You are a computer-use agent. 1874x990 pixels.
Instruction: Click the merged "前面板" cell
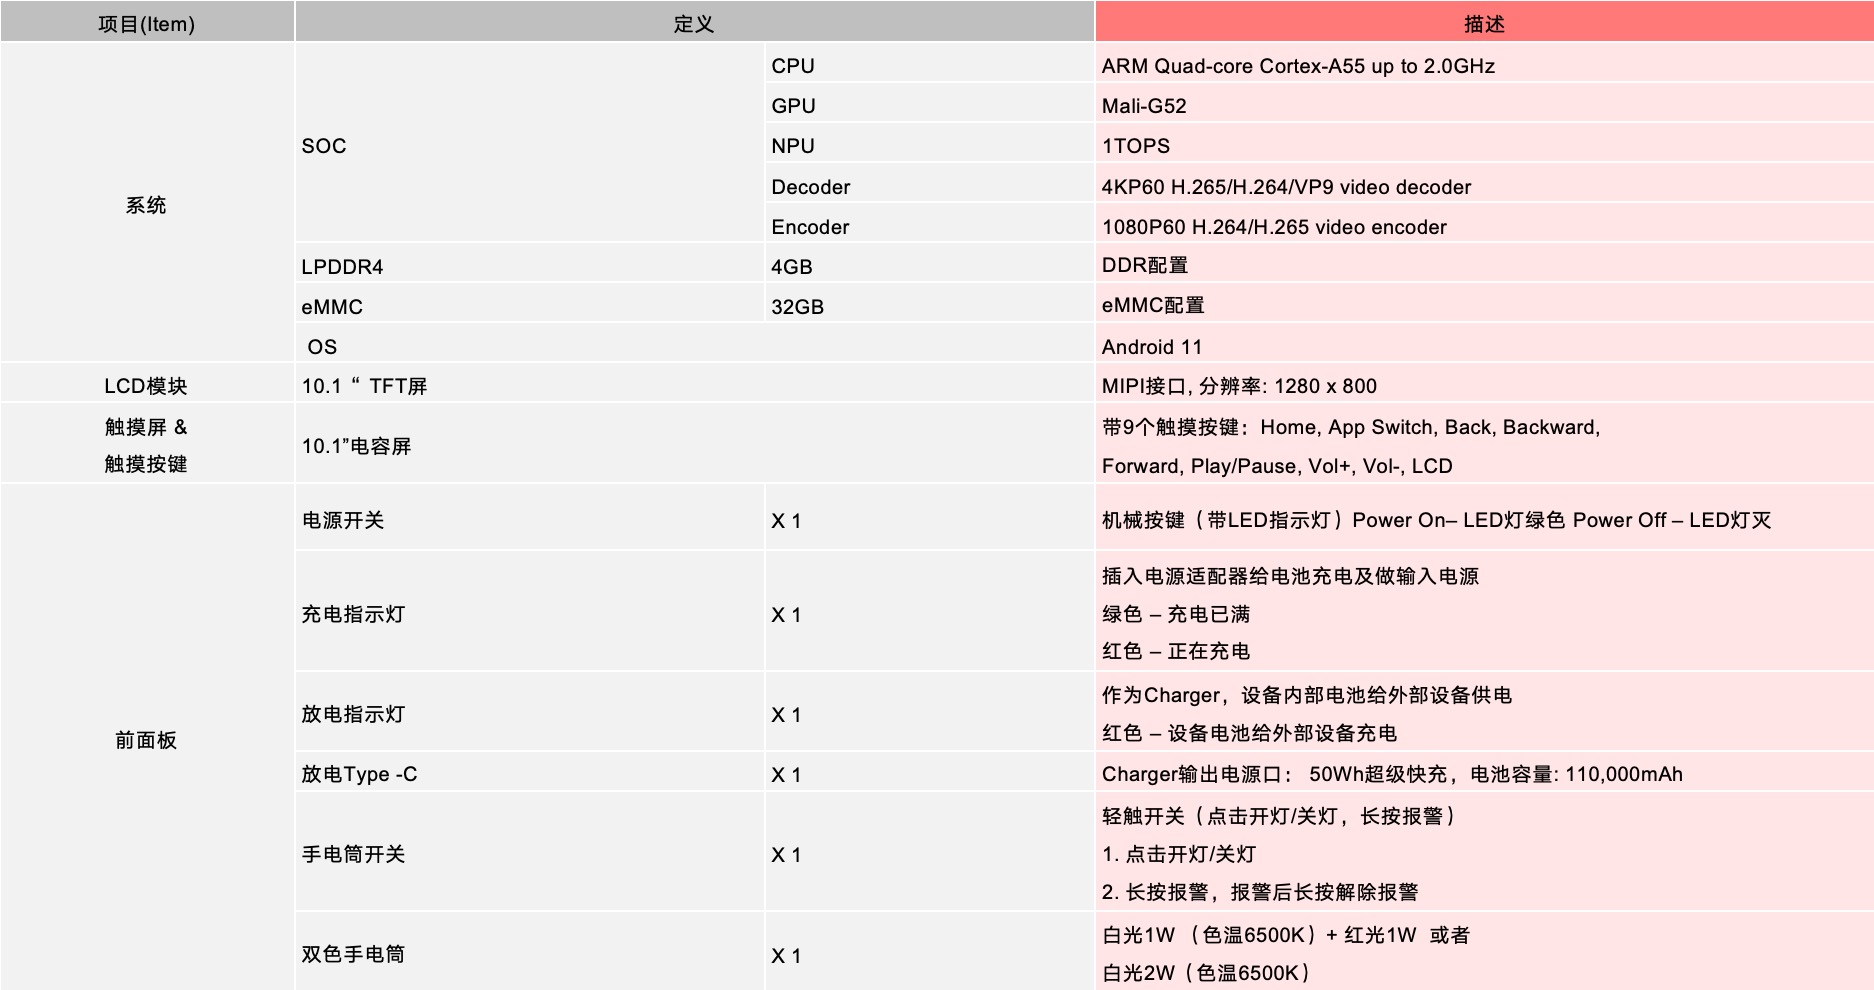146,740
